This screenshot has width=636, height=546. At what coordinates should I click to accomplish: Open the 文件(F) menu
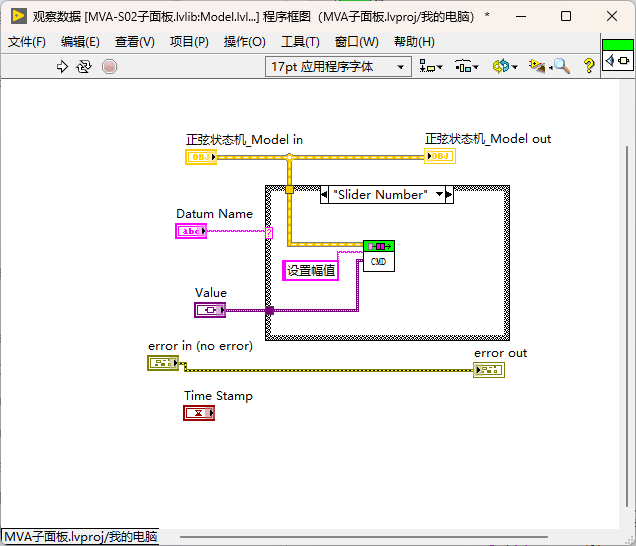tap(27, 42)
